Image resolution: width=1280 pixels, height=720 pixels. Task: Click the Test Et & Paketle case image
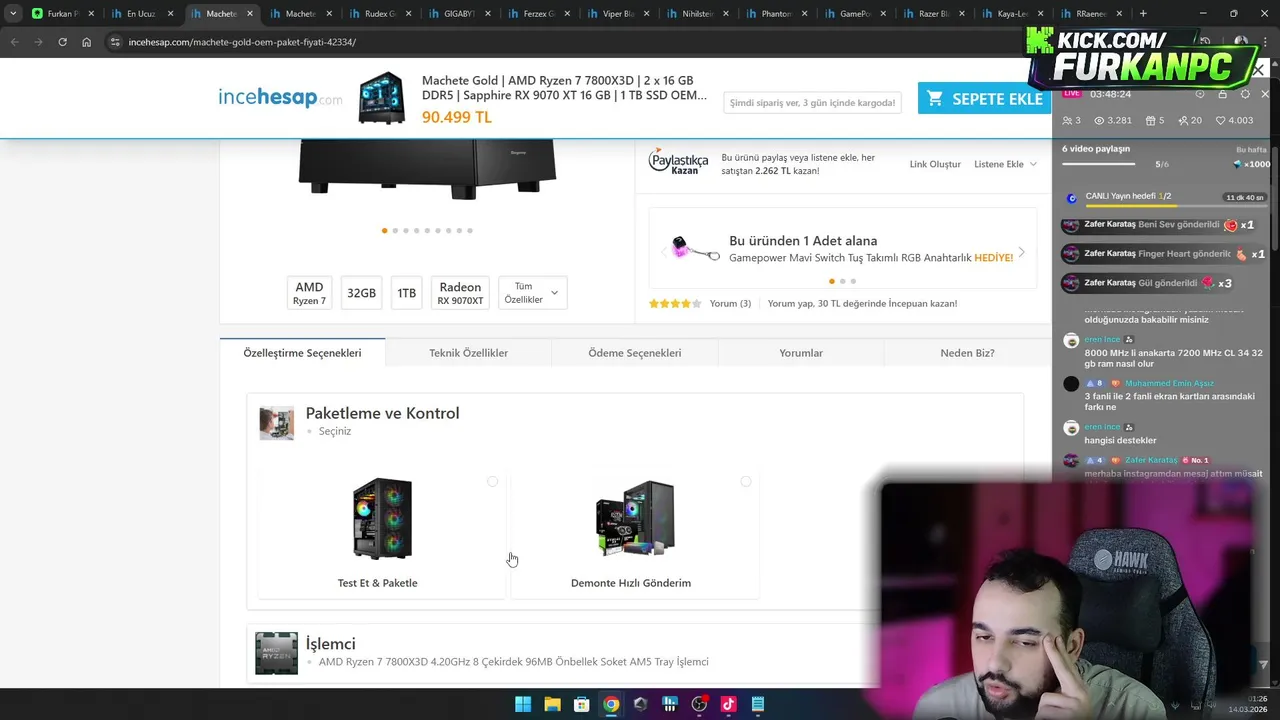pos(382,518)
